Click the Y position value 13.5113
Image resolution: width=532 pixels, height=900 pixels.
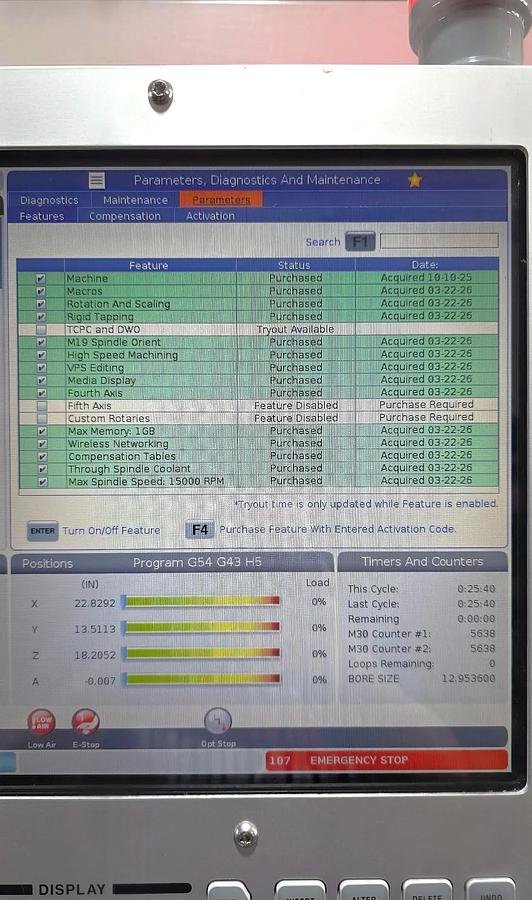point(95,629)
